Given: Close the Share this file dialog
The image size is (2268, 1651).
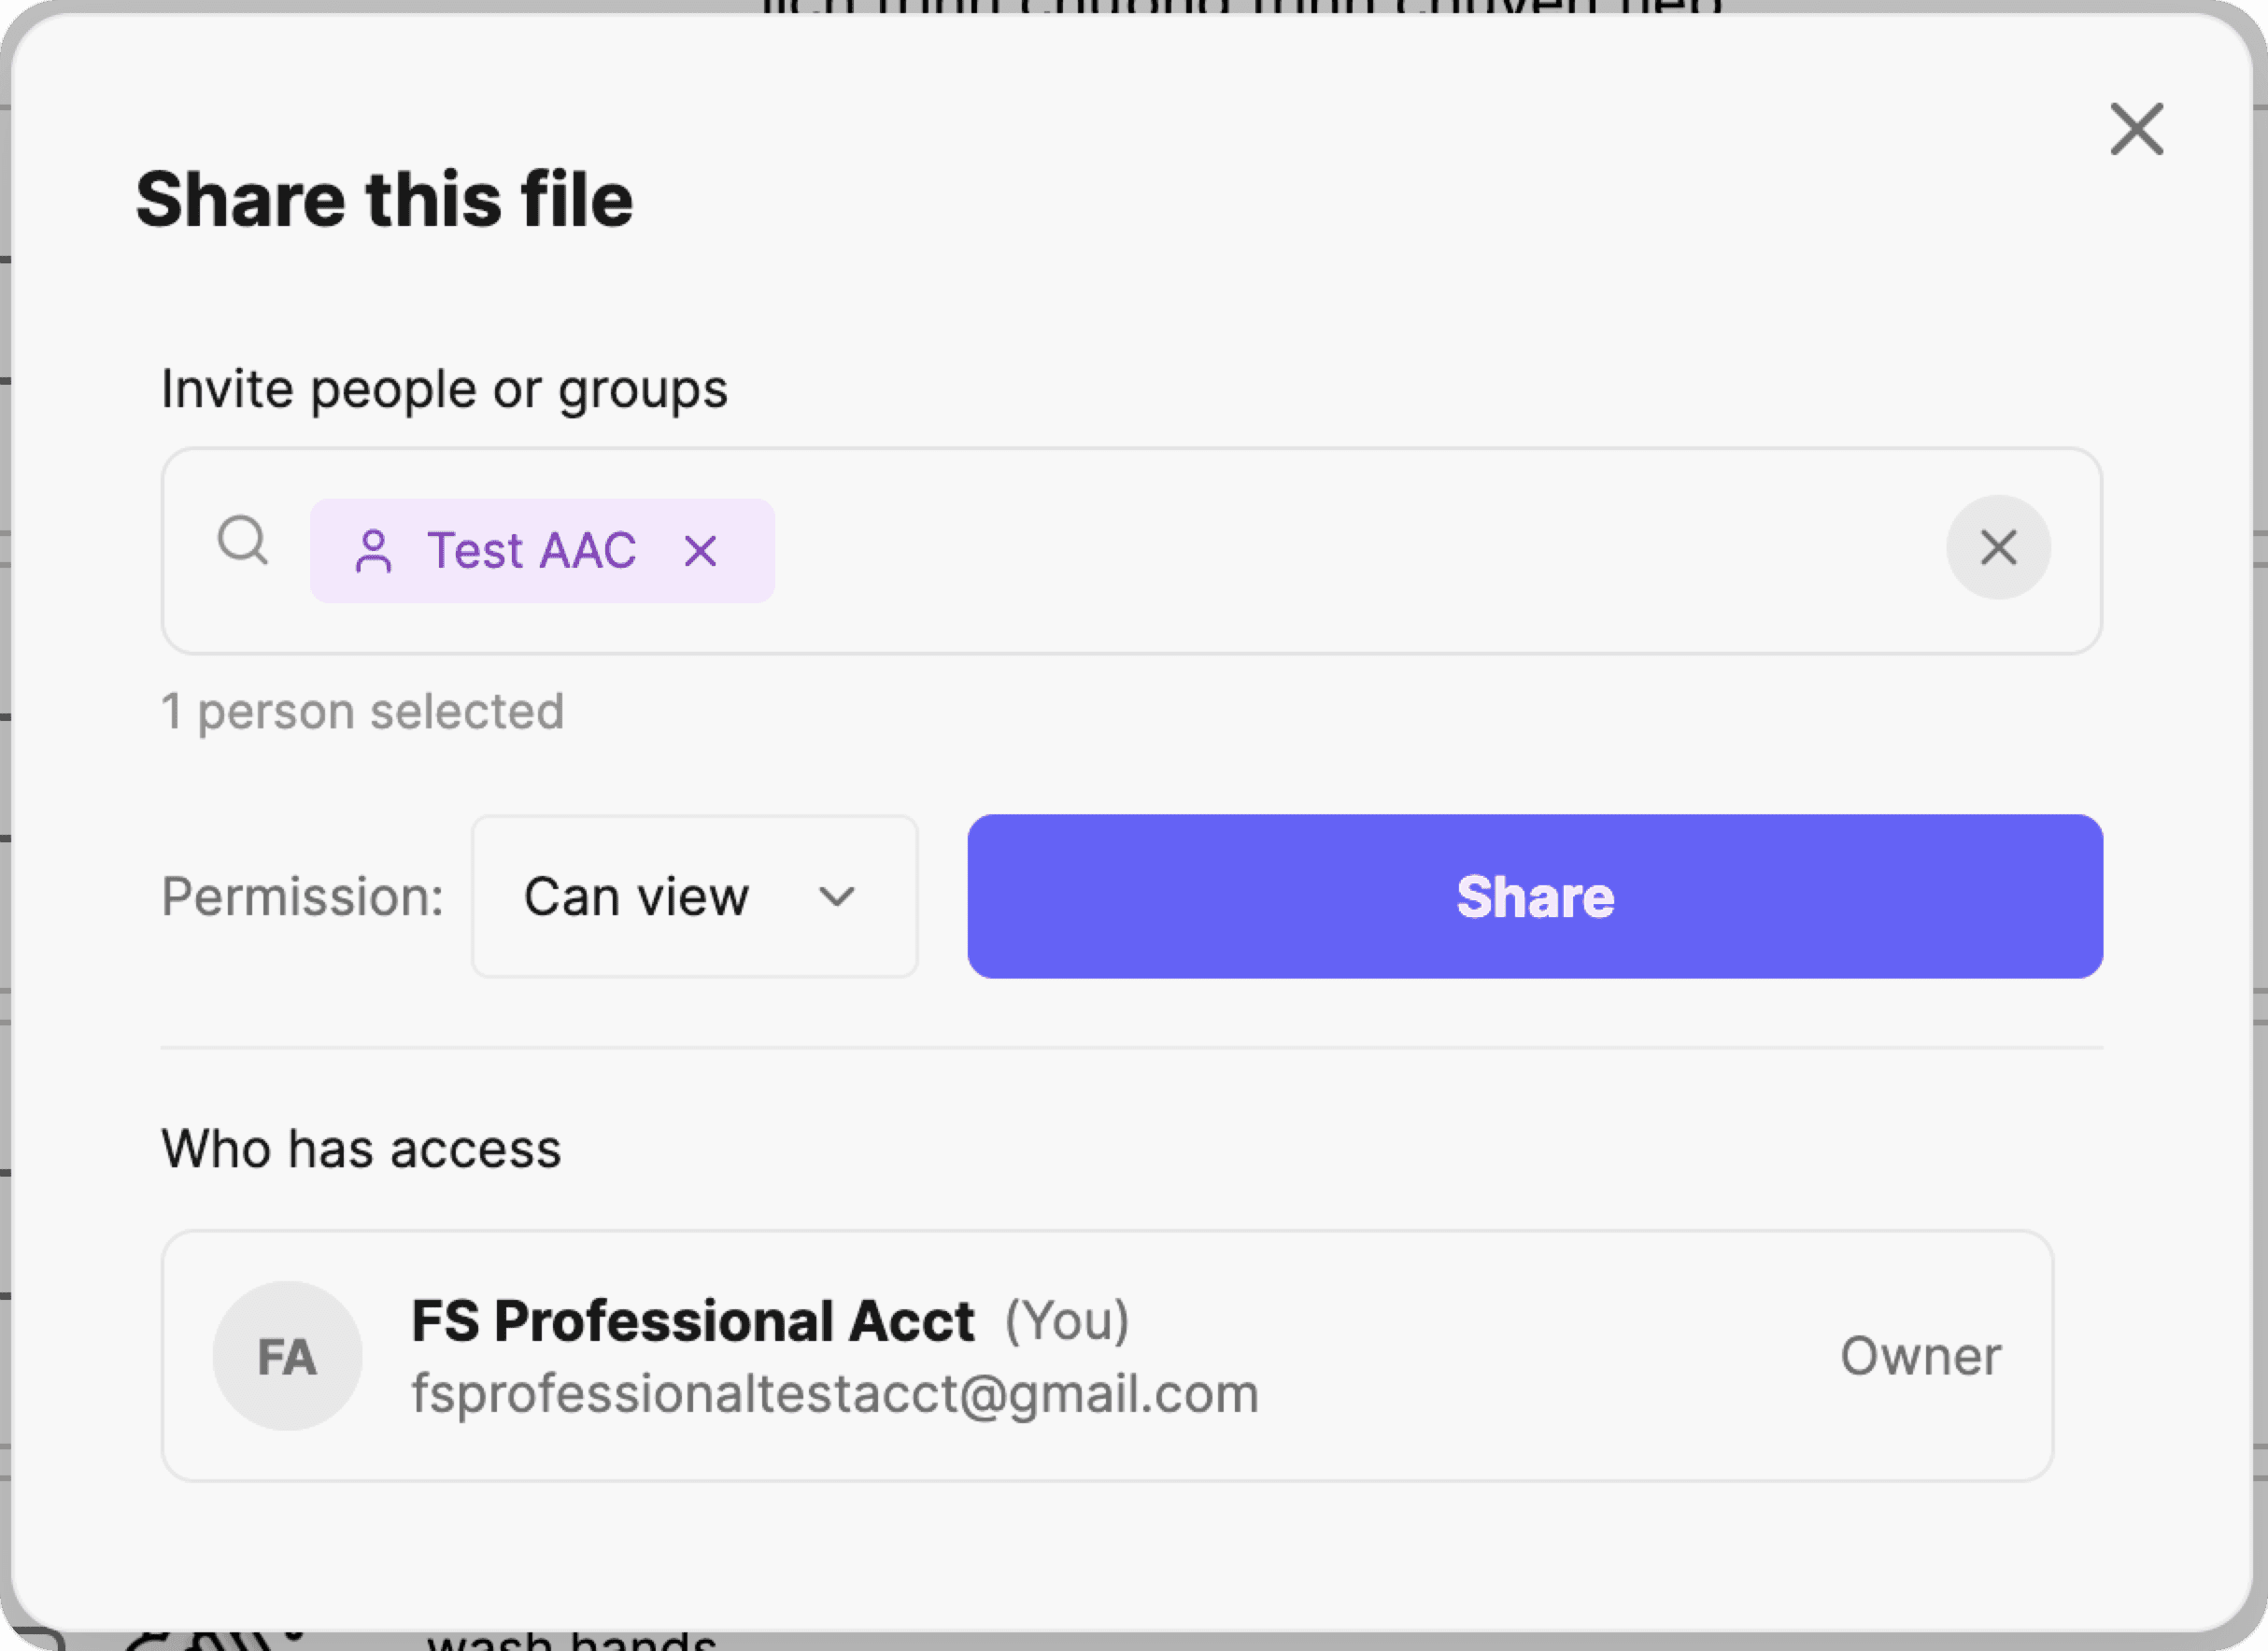Looking at the screenshot, I should point(2136,129).
